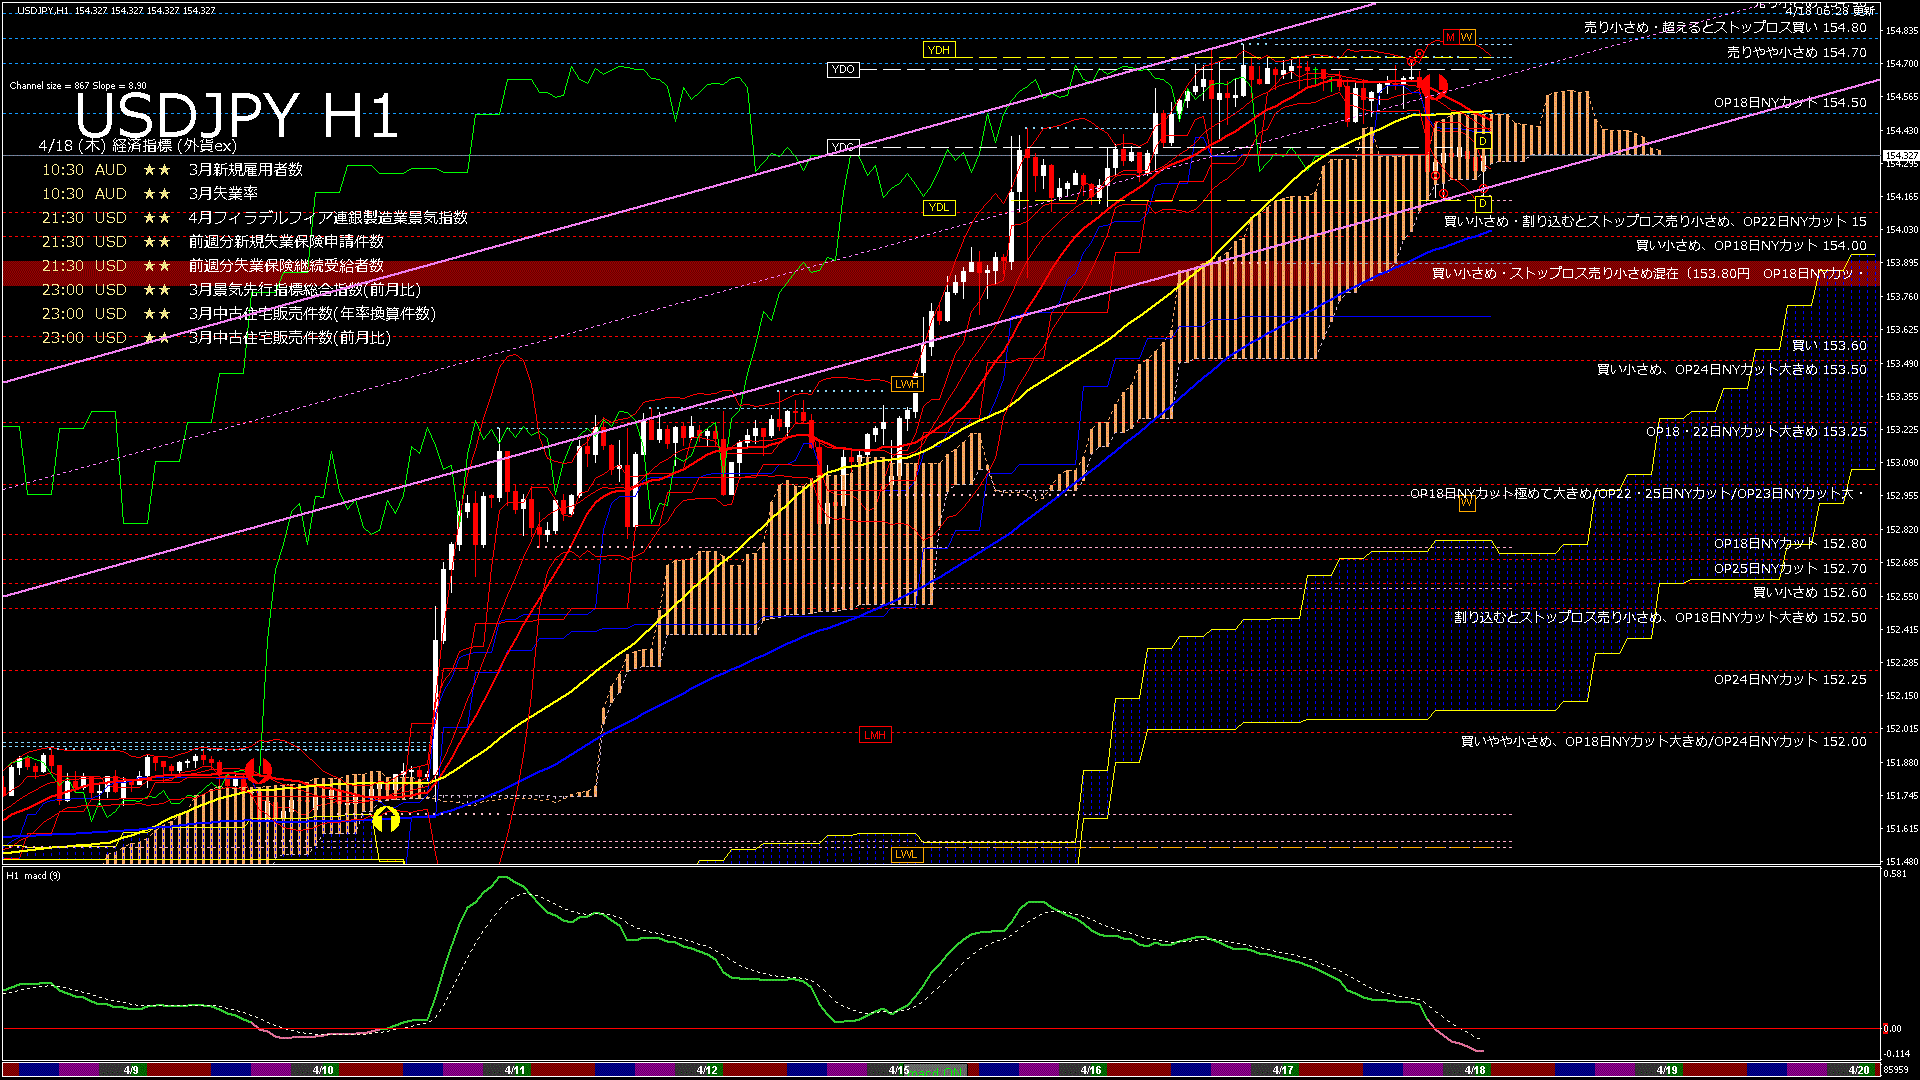The width and height of the screenshot is (1920, 1080).
Task: Click the 売りやや小さめ 154.70 order label
Action: click(1796, 52)
